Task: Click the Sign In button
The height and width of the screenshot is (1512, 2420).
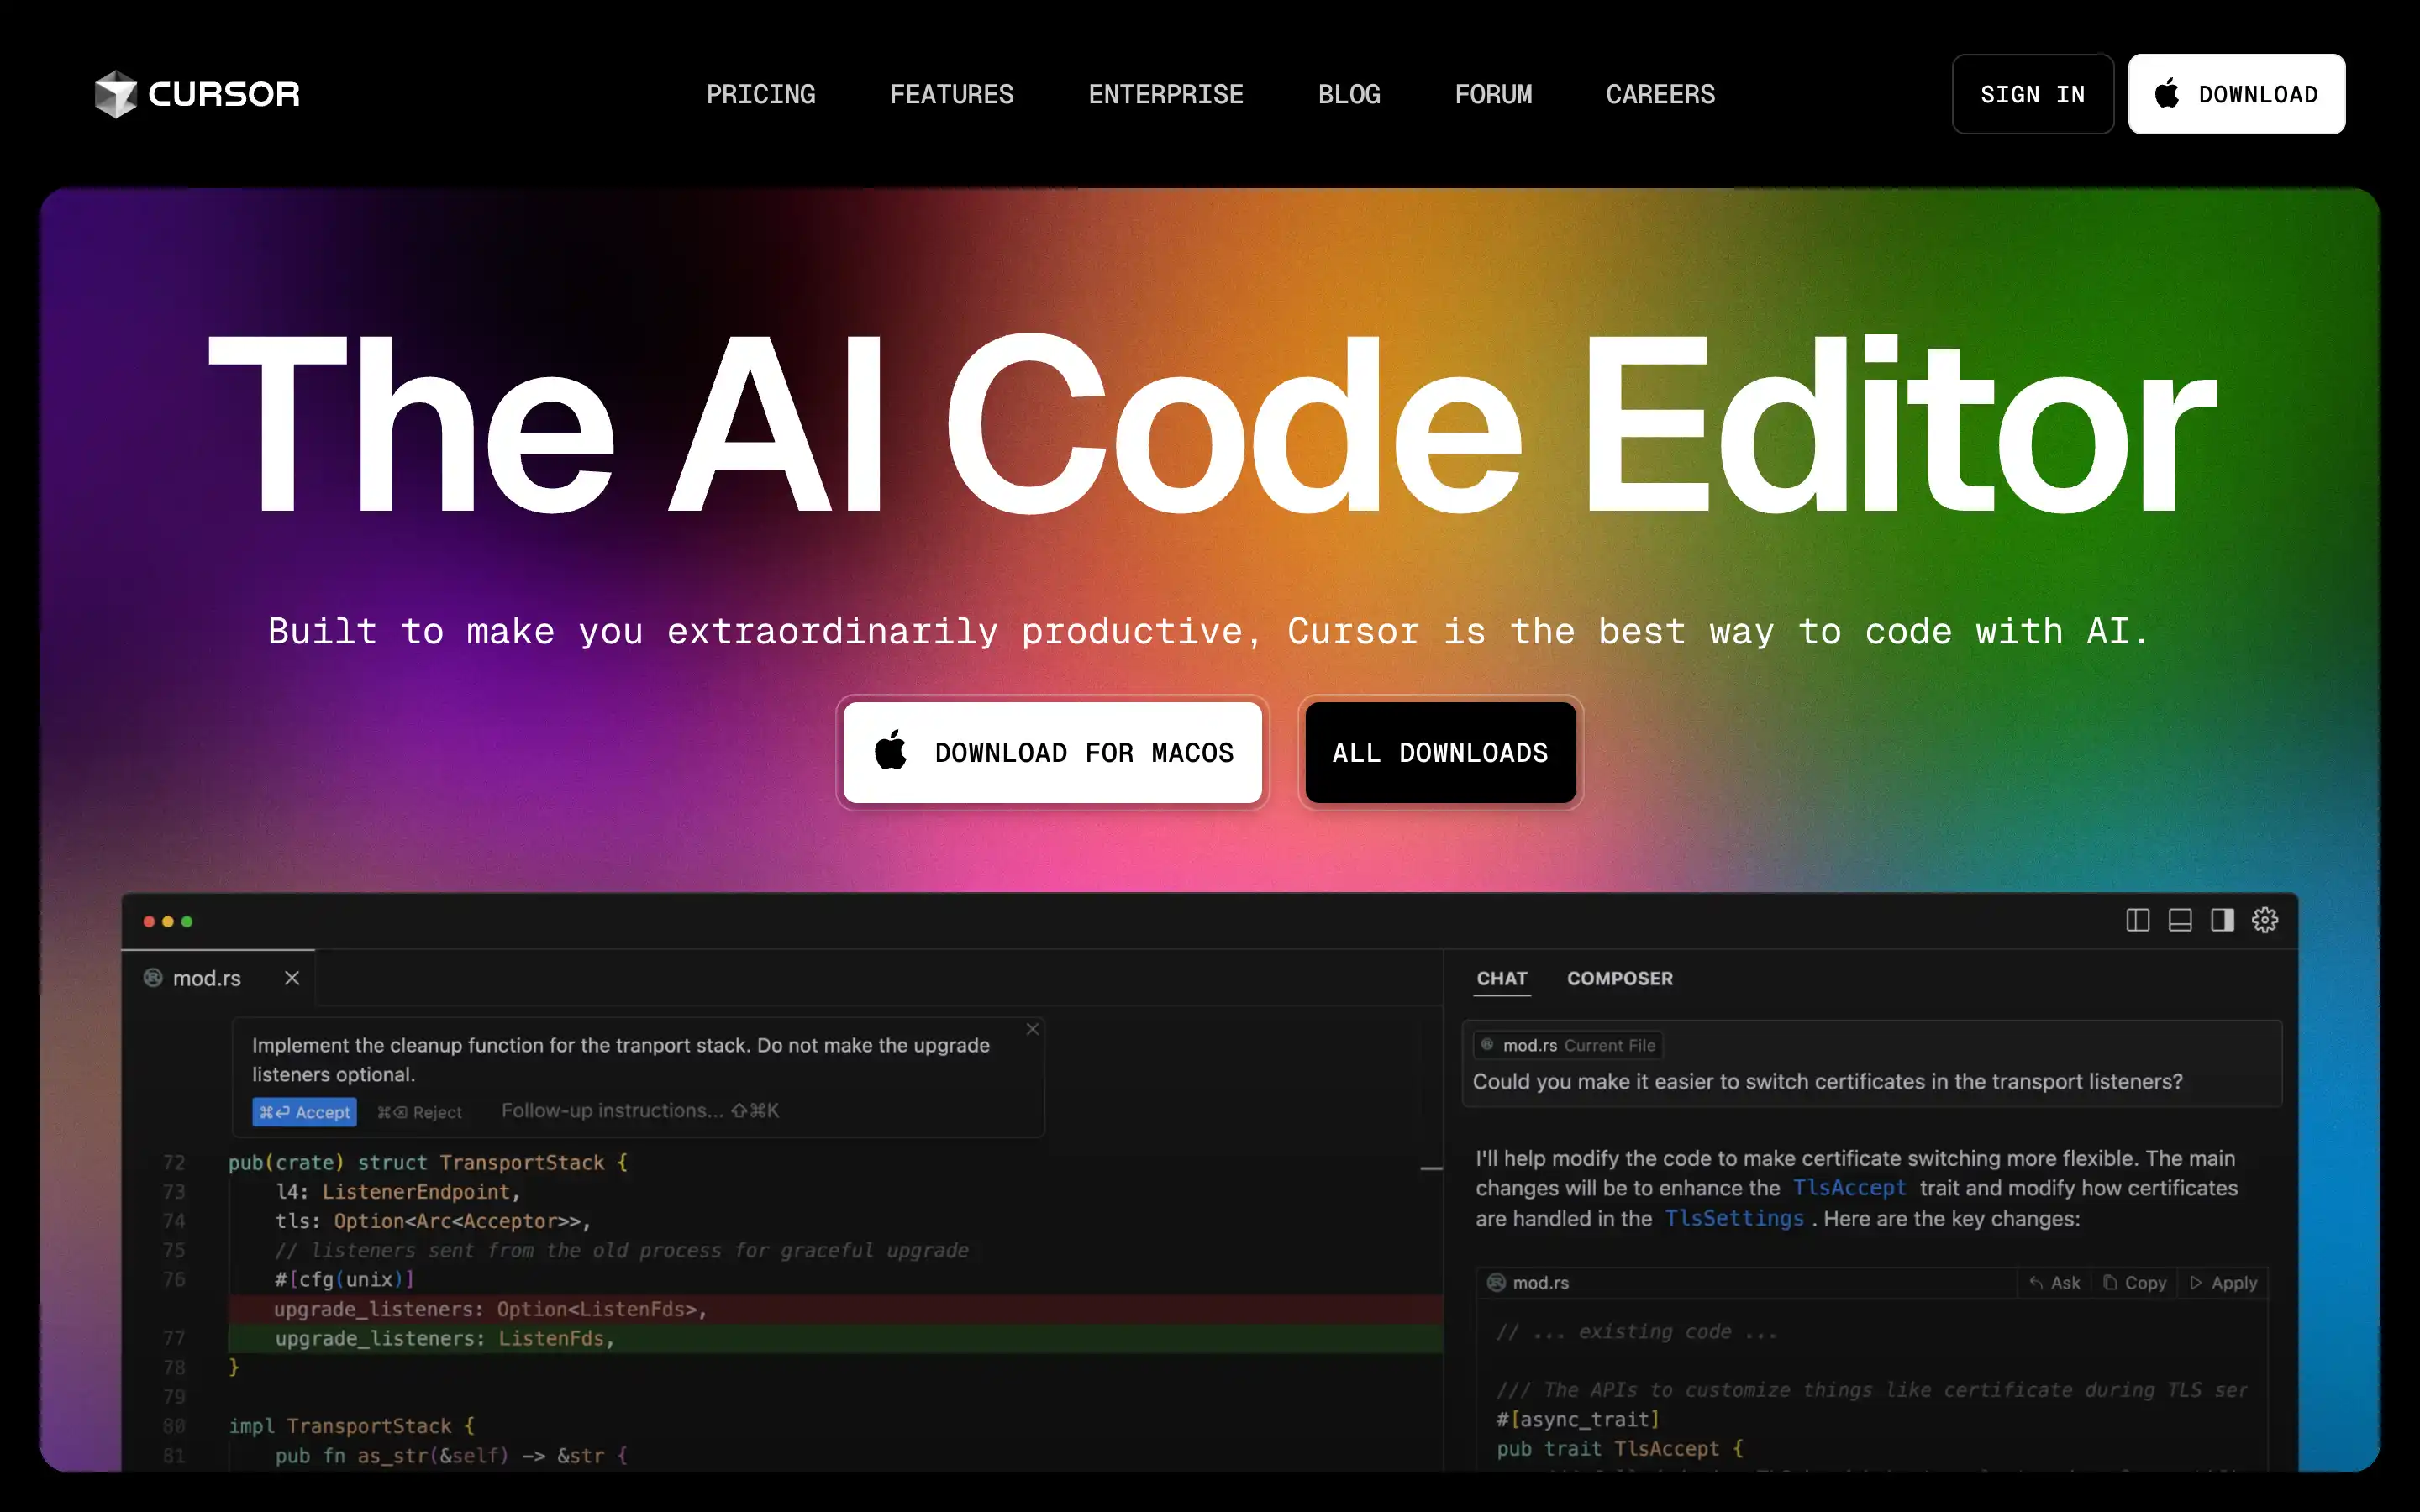Action: click(2032, 94)
